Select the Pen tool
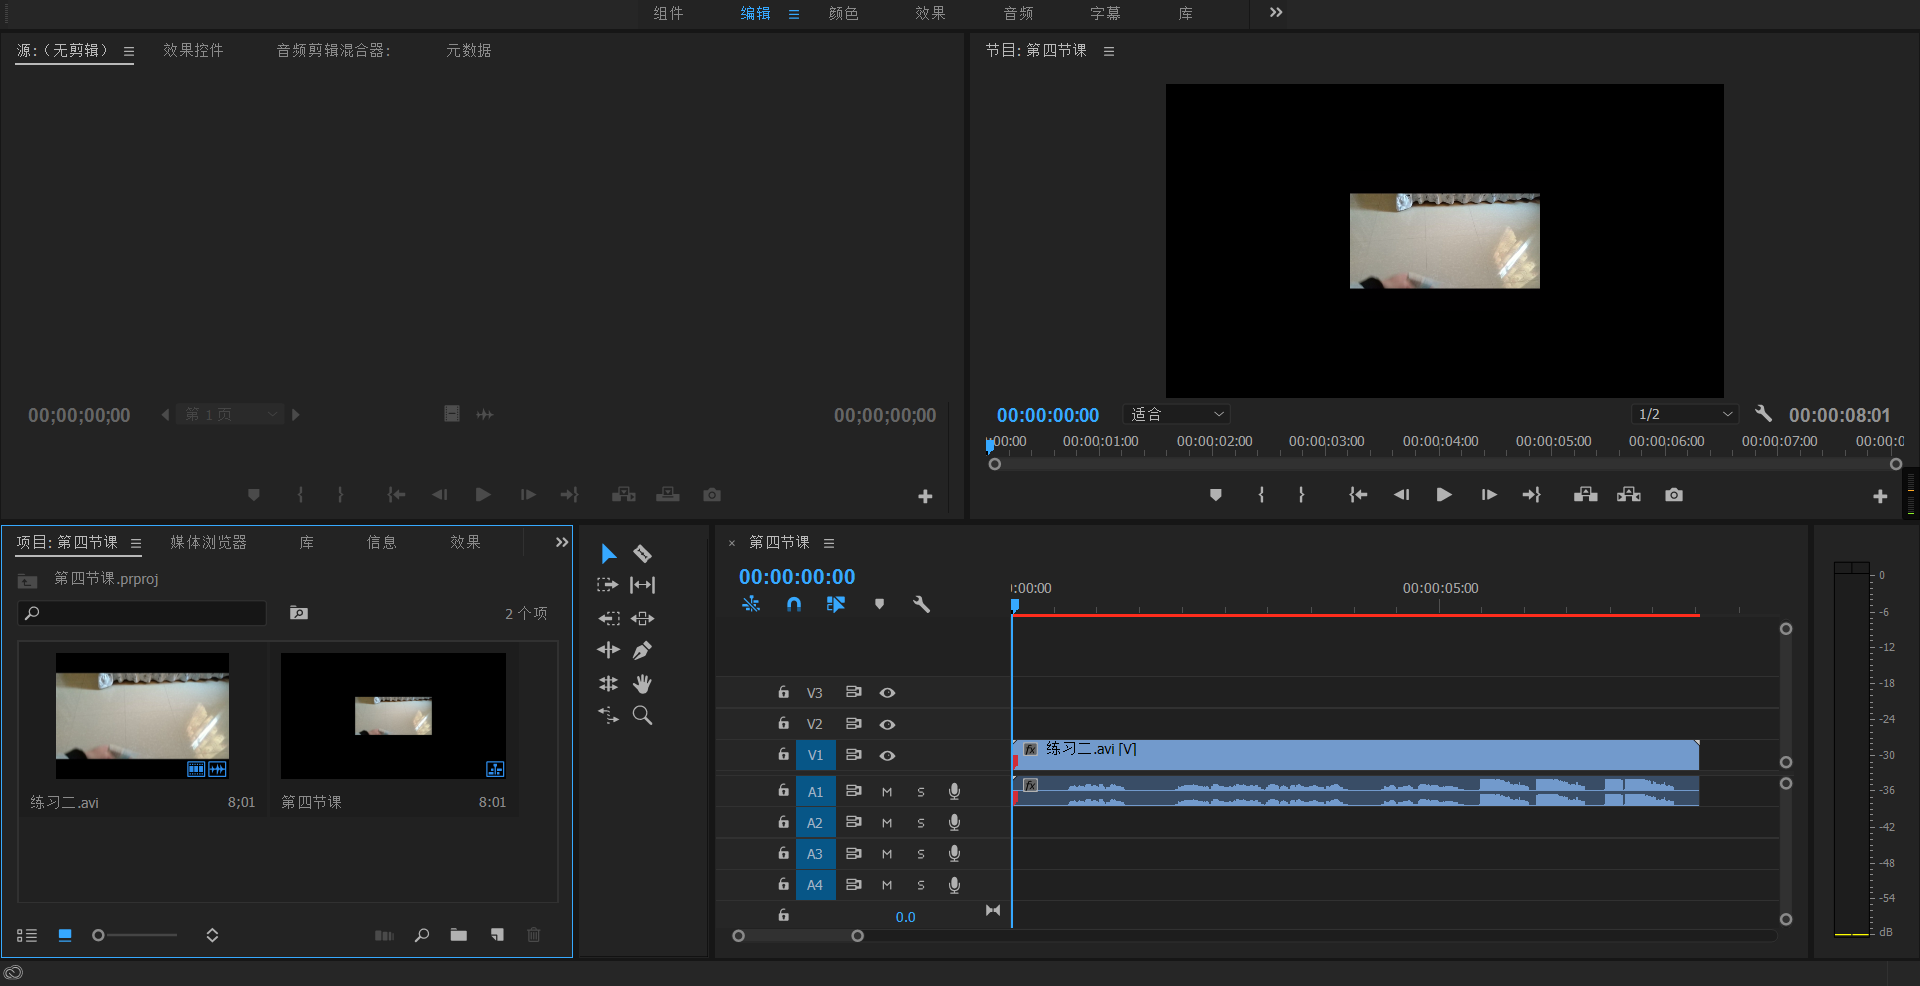 tap(642, 651)
